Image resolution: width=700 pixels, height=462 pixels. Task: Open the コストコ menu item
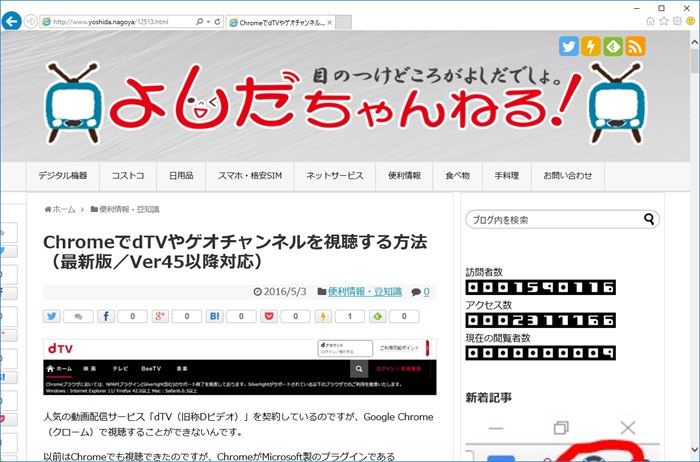point(128,176)
